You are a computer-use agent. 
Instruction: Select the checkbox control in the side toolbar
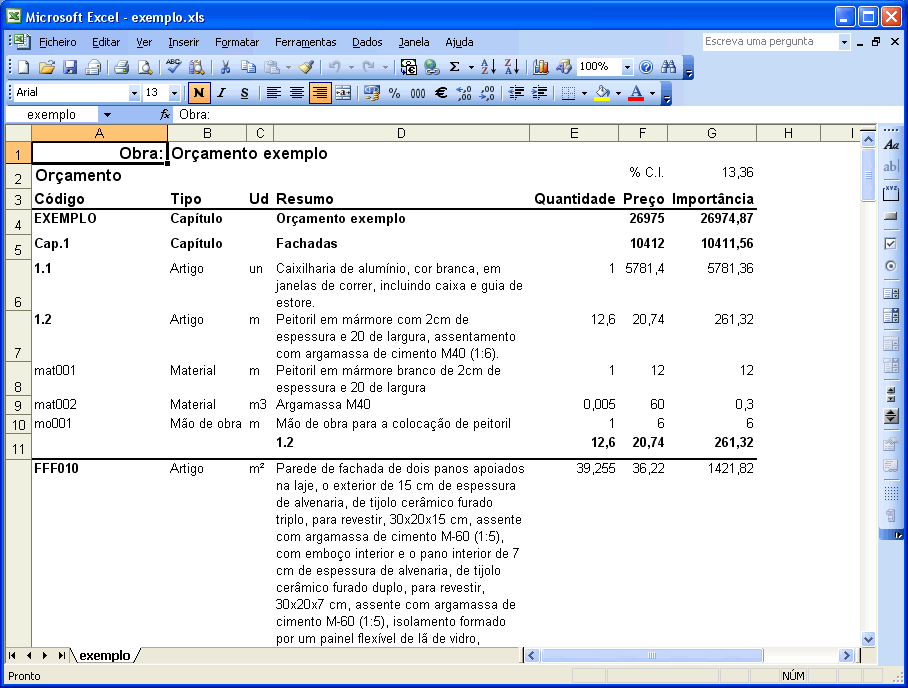pyautogui.click(x=891, y=244)
